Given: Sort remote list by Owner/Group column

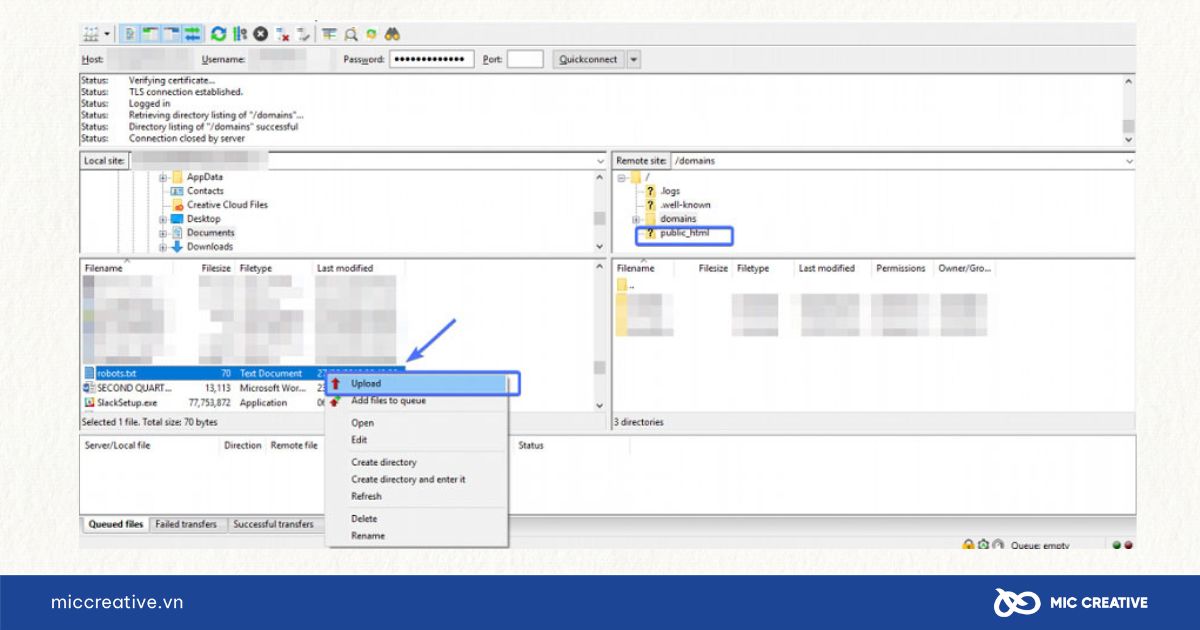Looking at the screenshot, I should pos(964,268).
